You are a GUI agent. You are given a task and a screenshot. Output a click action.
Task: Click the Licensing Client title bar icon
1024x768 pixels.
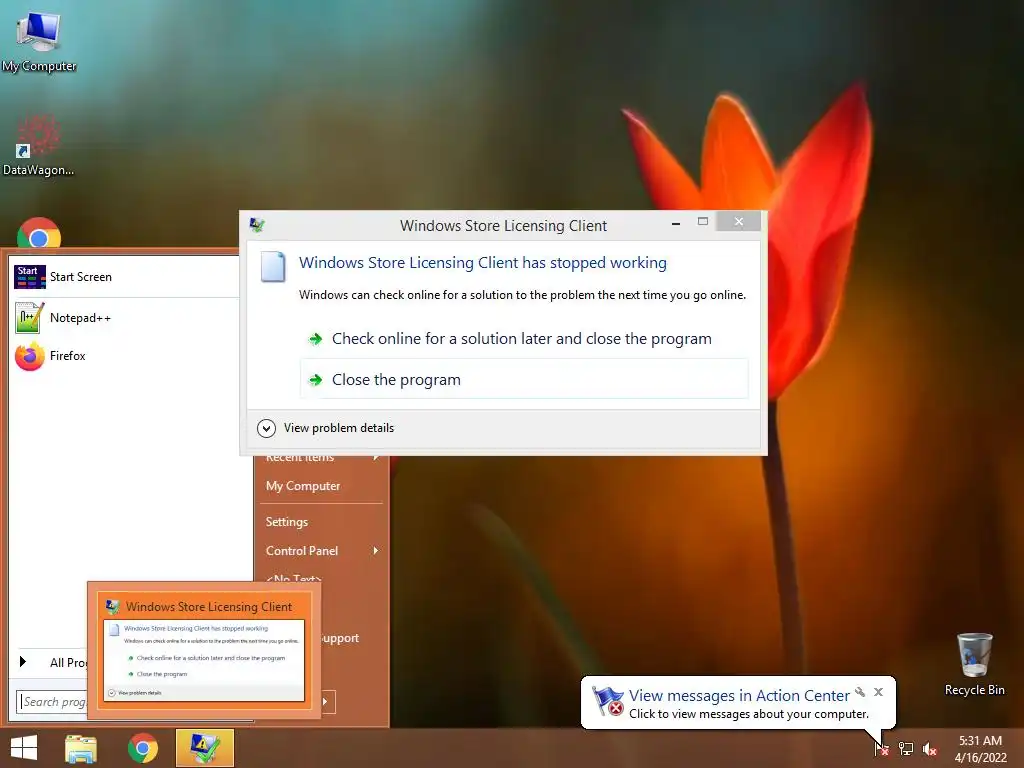click(x=257, y=225)
